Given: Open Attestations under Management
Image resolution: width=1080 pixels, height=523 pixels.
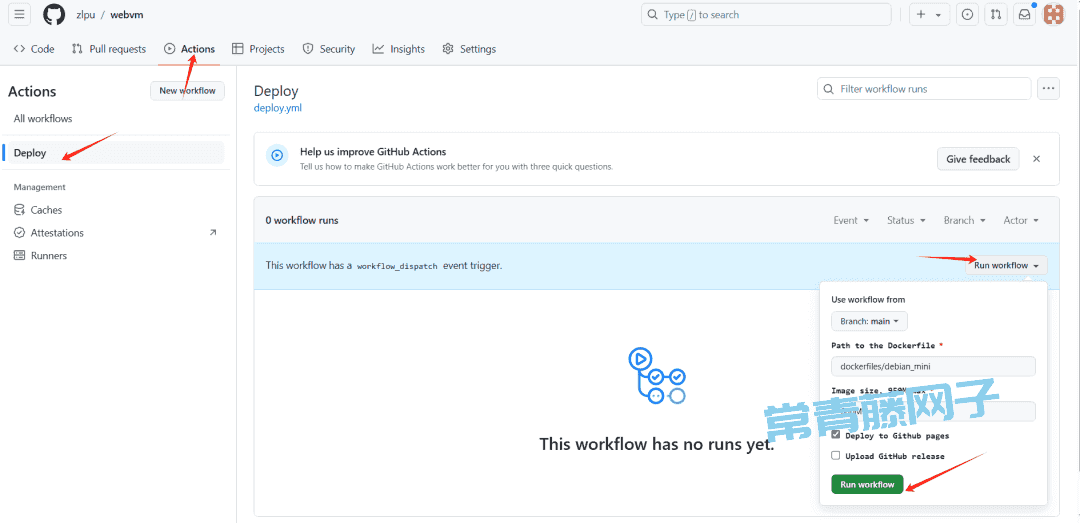Looking at the screenshot, I should pos(57,232).
